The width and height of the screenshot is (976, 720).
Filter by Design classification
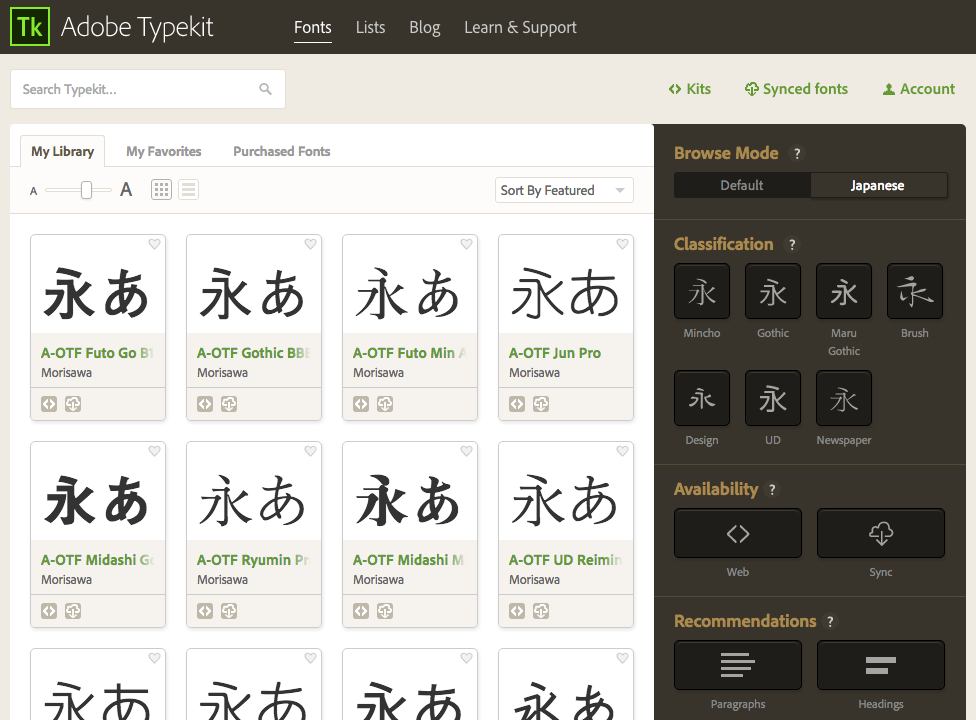pyautogui.click(x=702, y=398)
